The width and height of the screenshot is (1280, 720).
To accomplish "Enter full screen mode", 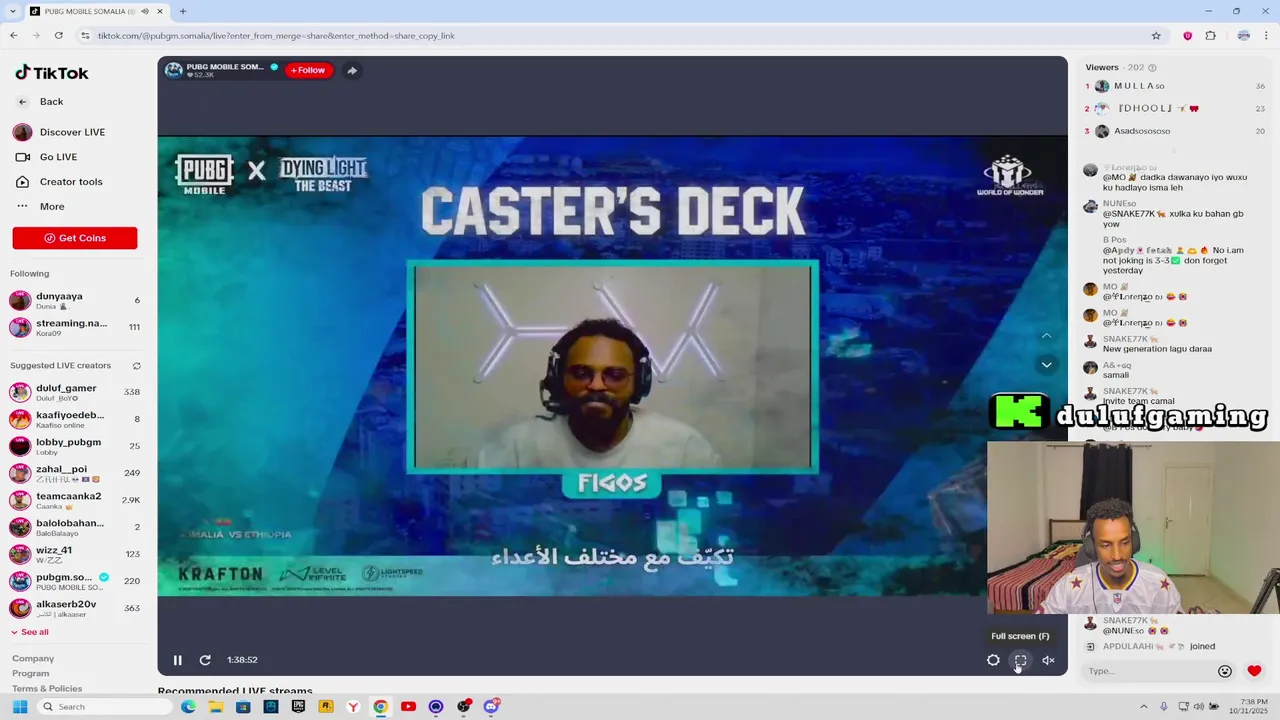I will [x=1021, y=660].
